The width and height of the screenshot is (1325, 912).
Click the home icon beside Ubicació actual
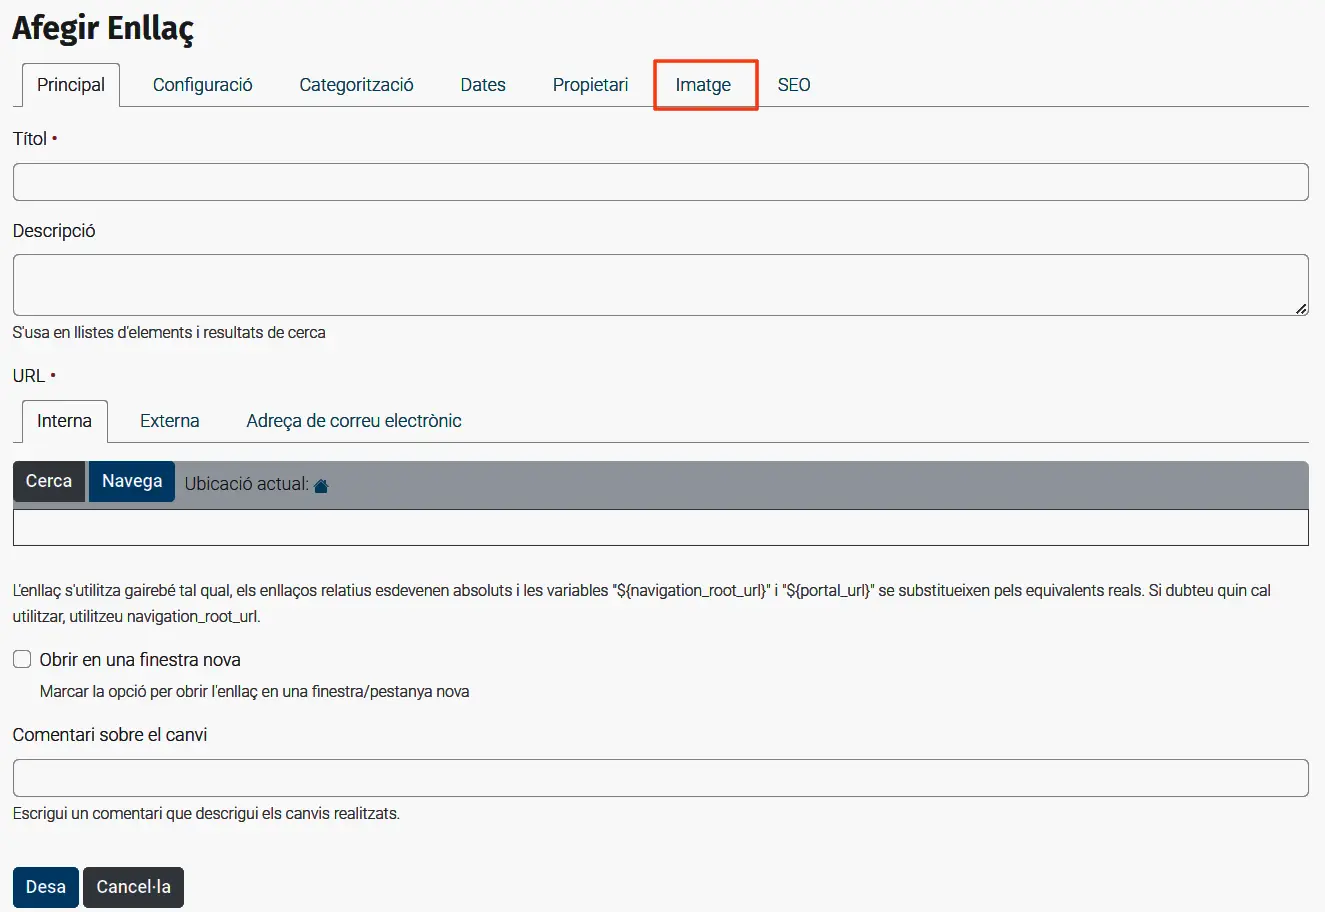[321, 486]
